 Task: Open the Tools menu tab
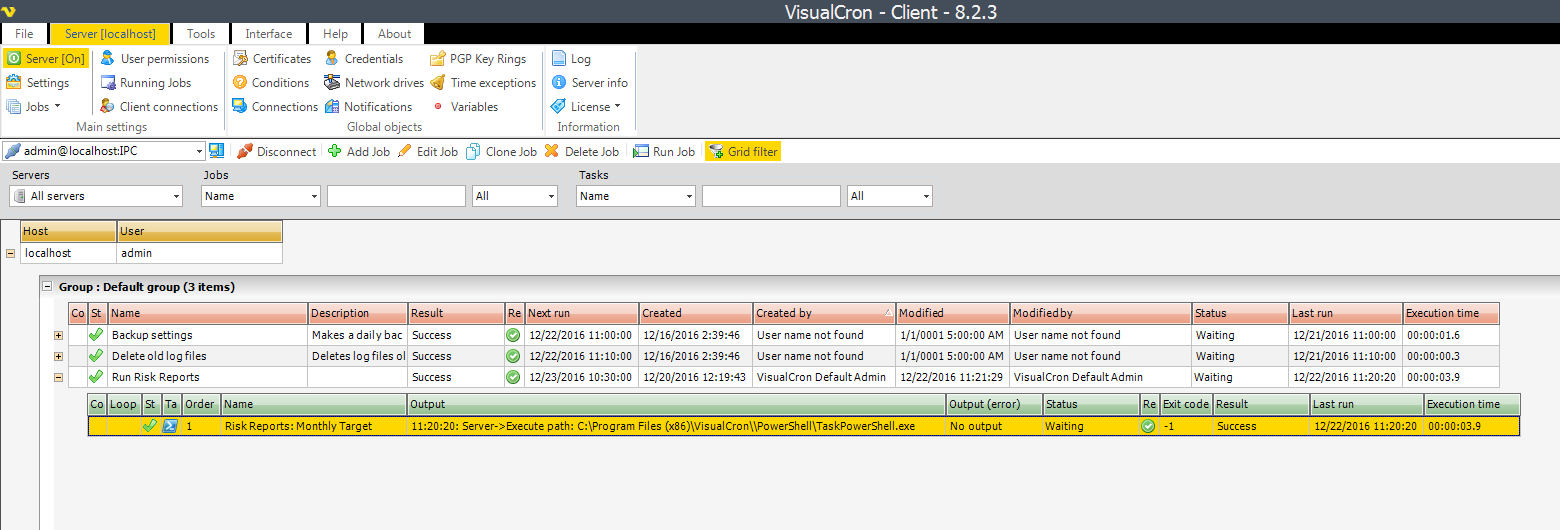coord(201,34)
